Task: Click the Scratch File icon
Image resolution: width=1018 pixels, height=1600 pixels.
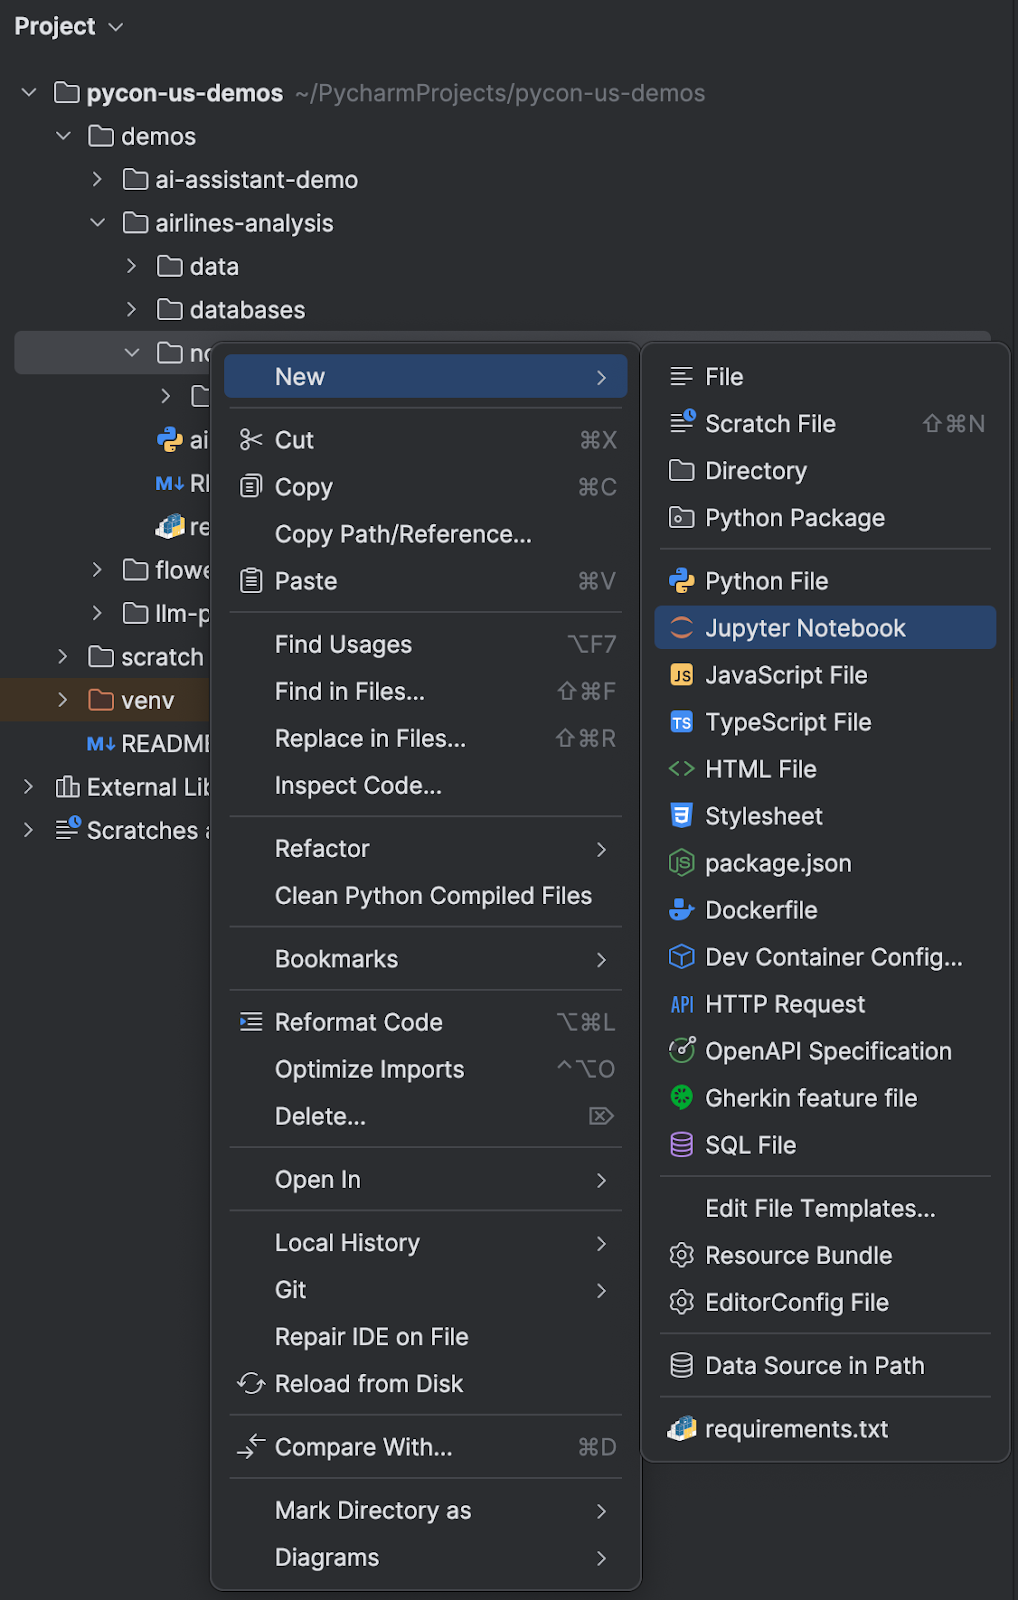Action: 682,423
